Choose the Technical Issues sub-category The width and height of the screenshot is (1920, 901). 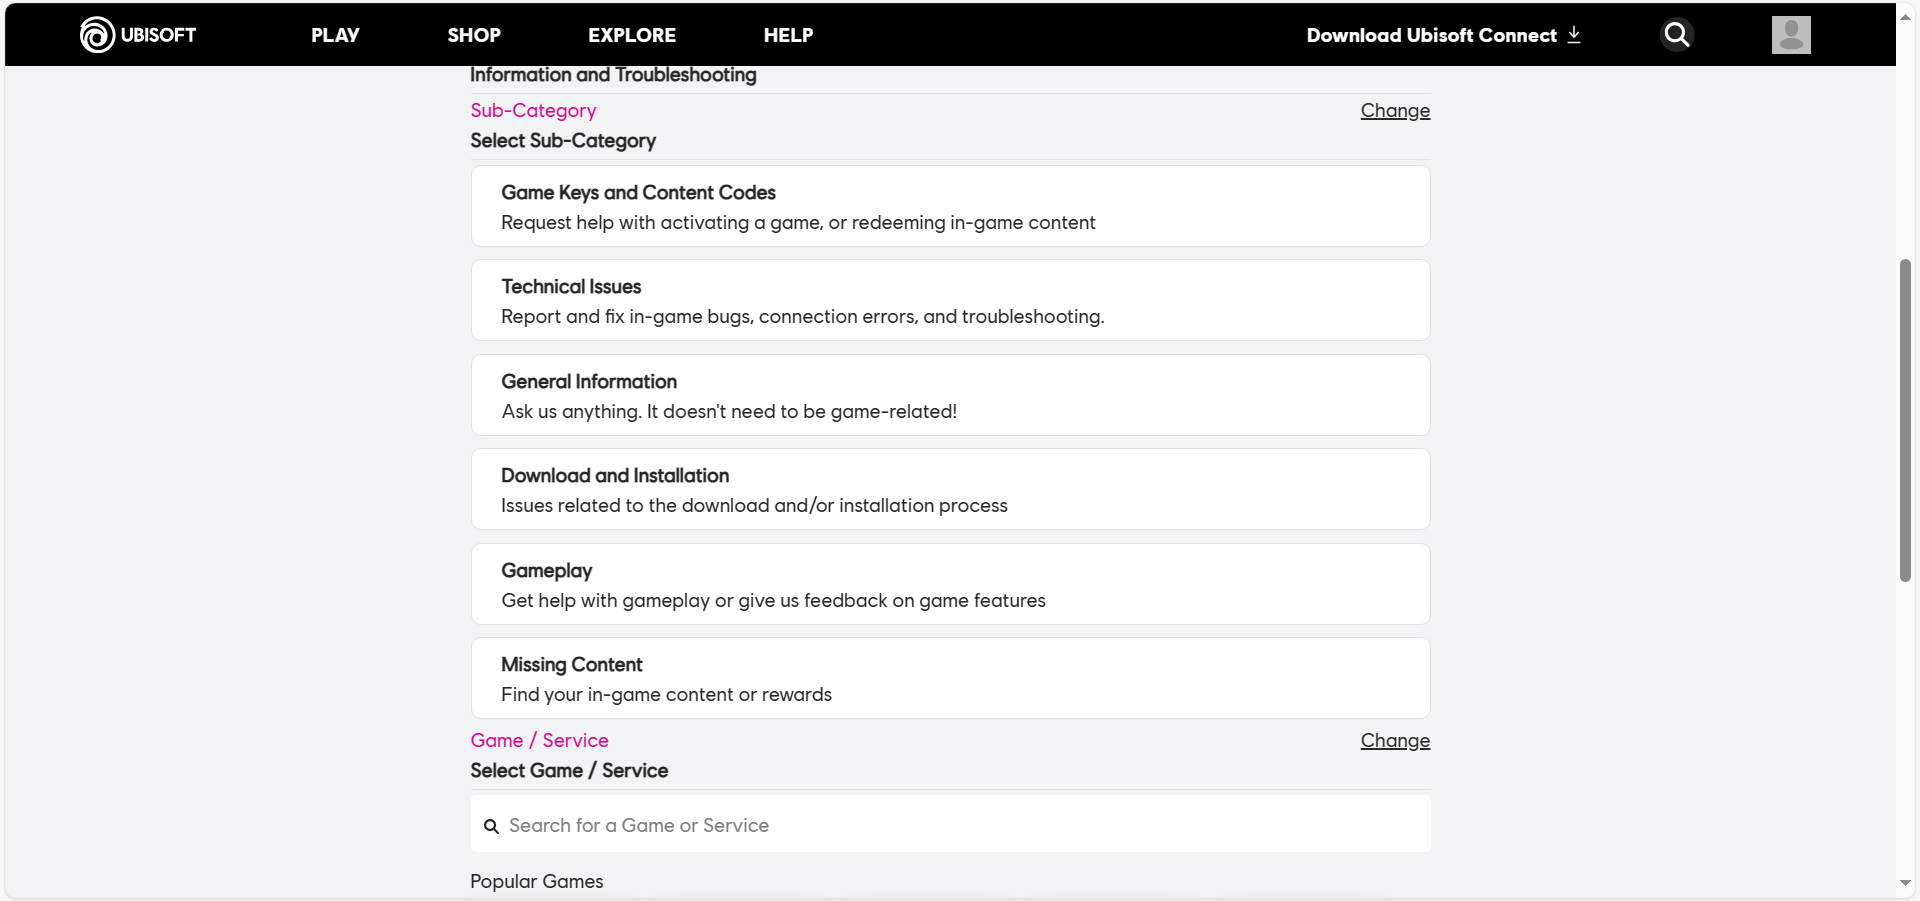[950, 301]
